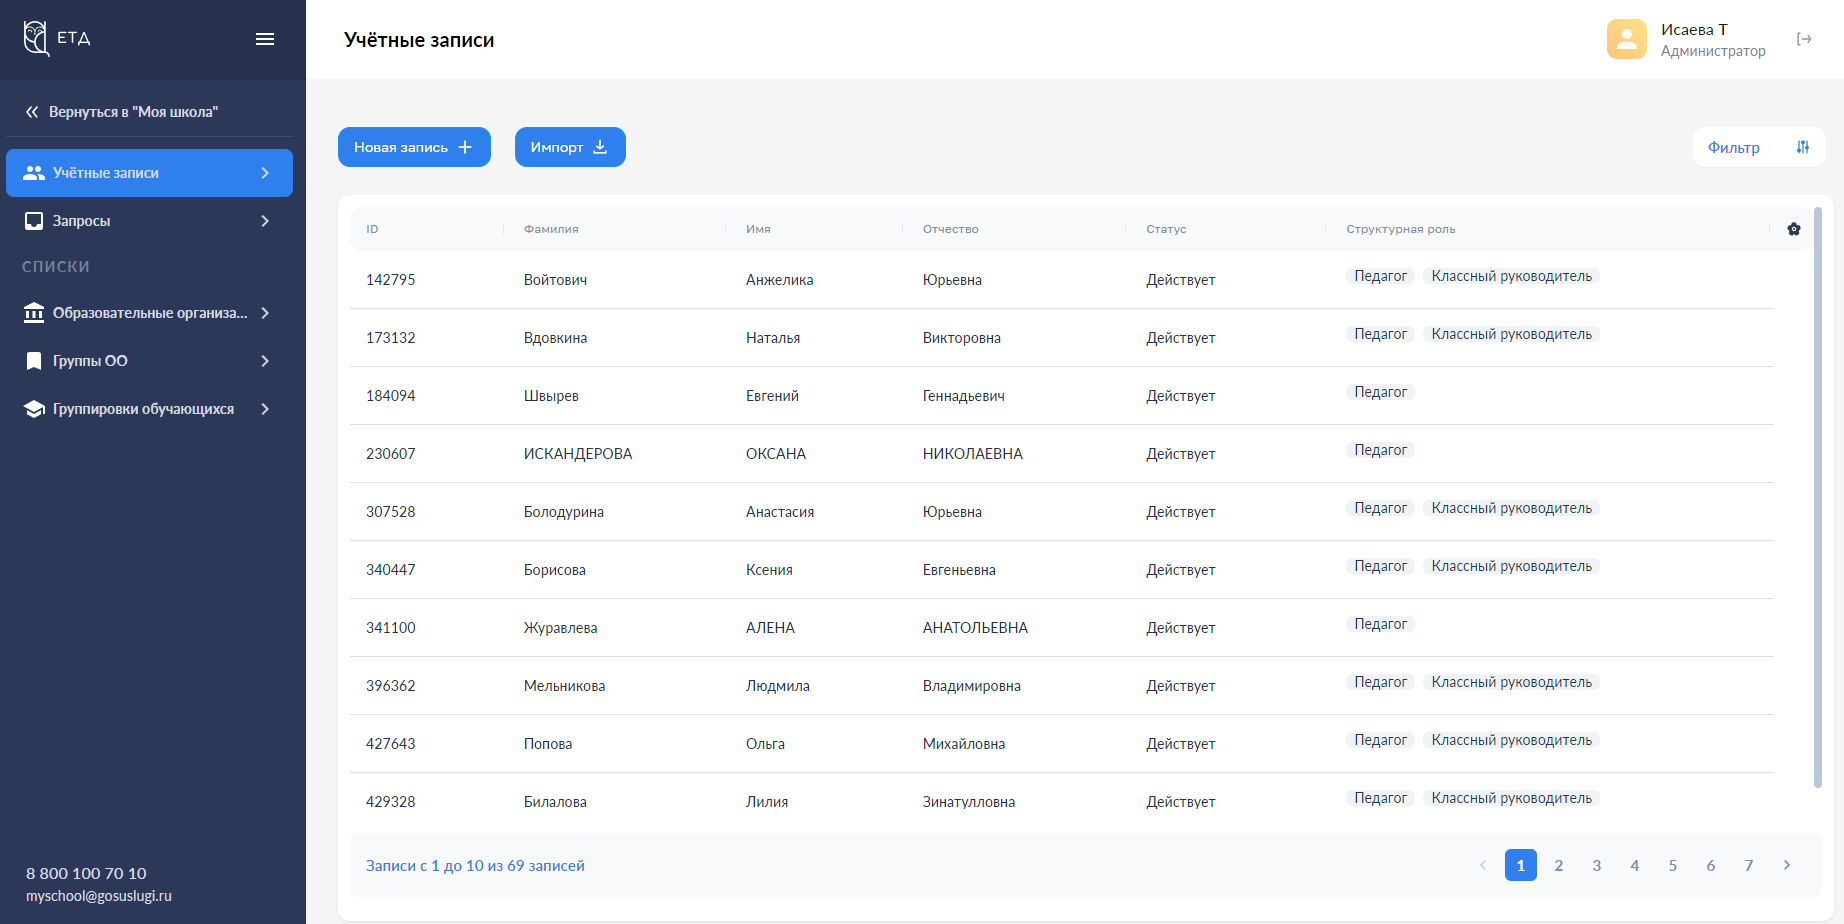Select surname Вдовкина cell
This screenshot has height=924, width=1844.
pyautogui.click(x=555, y=338)
